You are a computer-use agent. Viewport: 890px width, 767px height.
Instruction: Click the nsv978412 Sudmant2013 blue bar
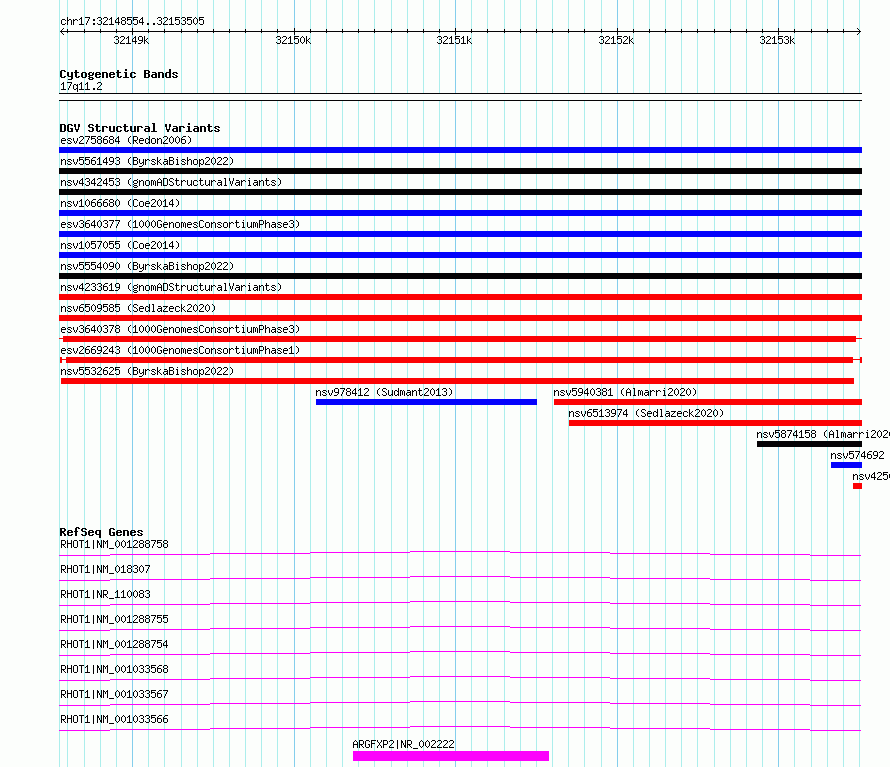[426, 402]
